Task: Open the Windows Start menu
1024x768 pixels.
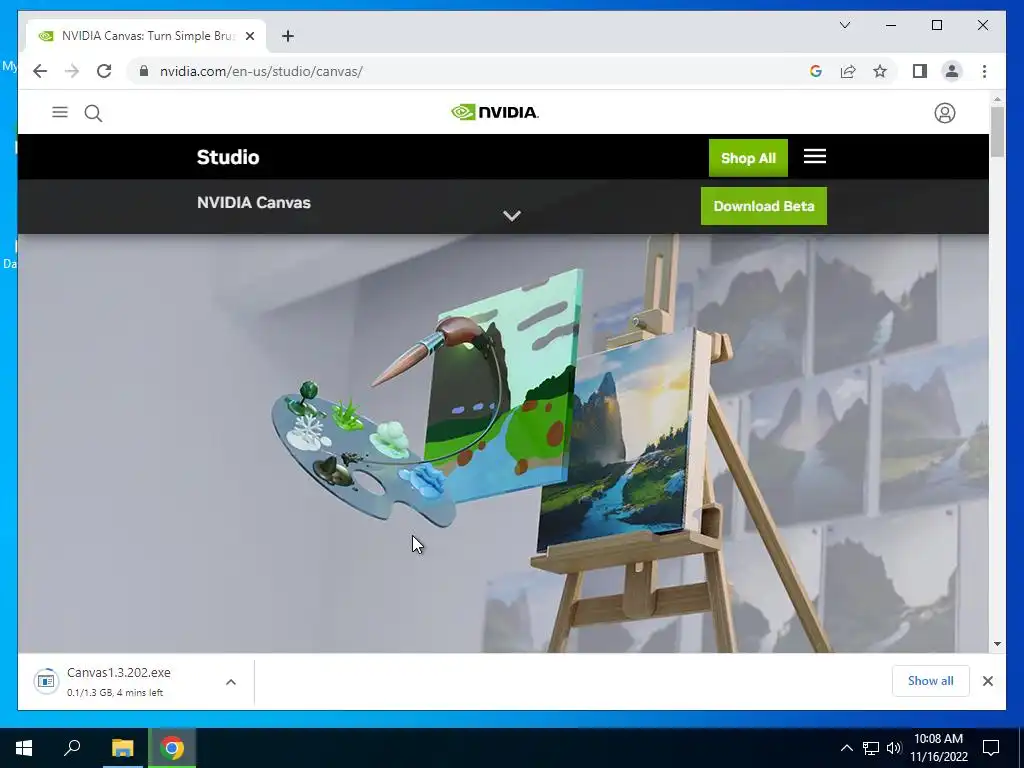Action: (x=24, y=748)
